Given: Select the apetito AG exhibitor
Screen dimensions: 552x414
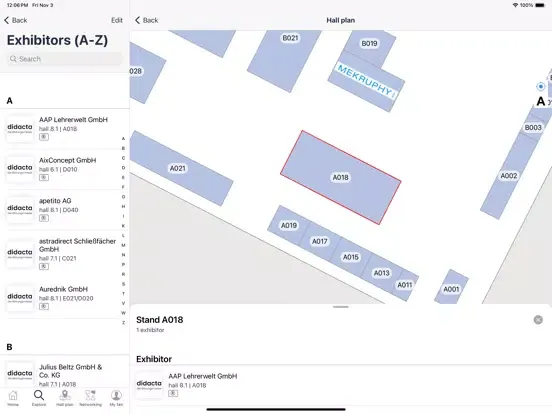Looking at the screenshot, I should (x=64, y=209).
